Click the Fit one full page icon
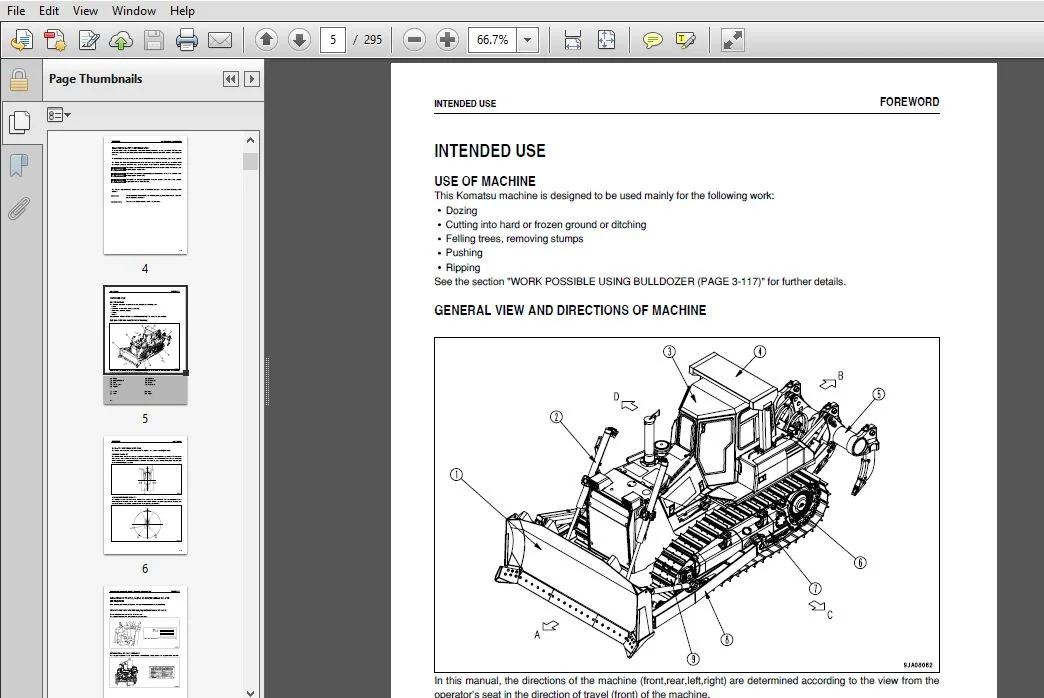The width and height of the screenshot is (1044, 698). (606, 40)
